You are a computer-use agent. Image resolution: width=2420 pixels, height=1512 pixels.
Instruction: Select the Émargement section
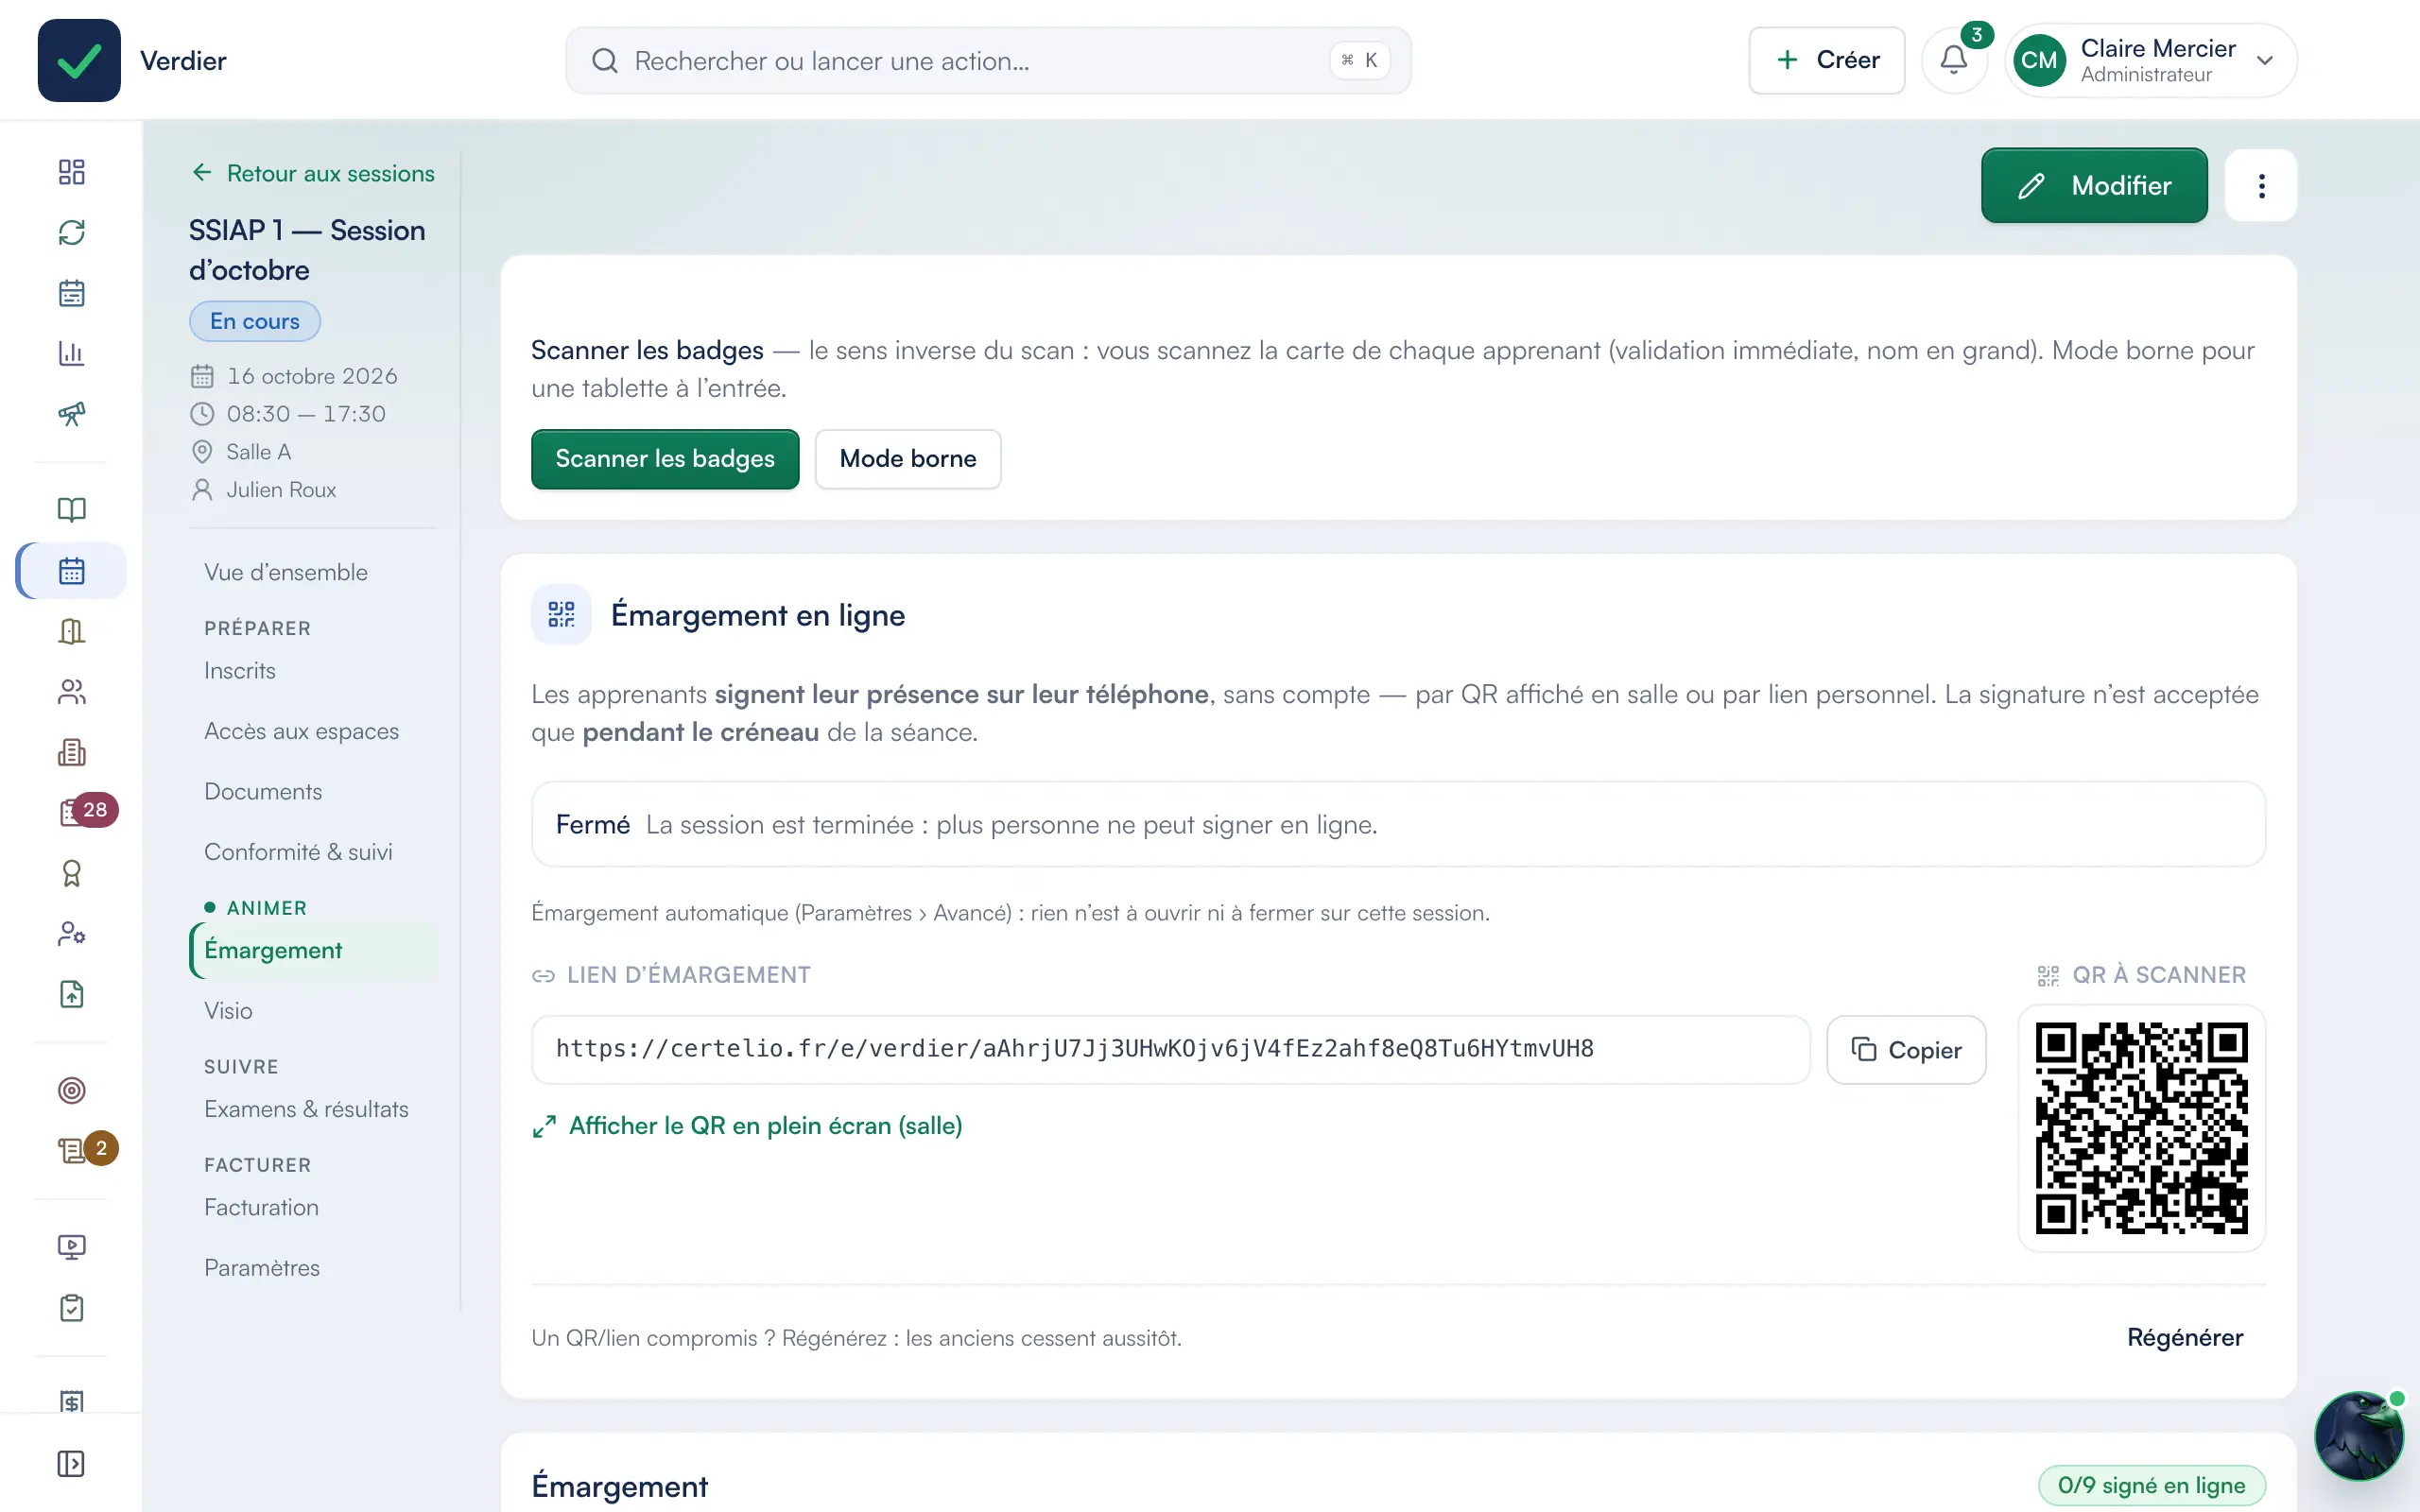coord(314,950)
